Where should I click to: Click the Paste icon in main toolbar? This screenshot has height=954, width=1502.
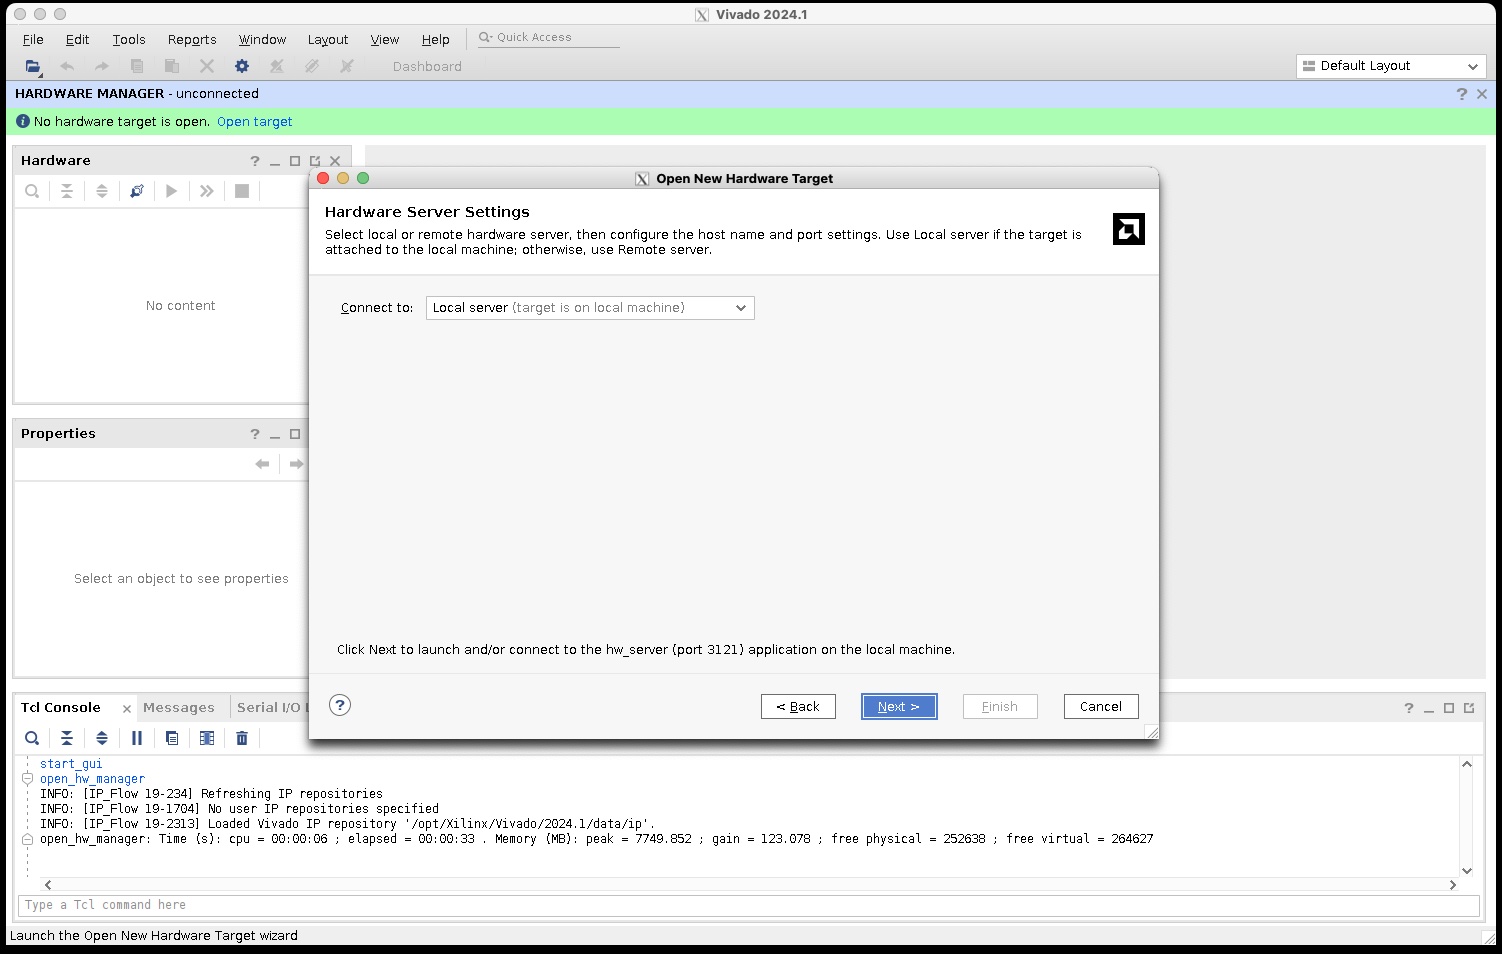point(172,66)
